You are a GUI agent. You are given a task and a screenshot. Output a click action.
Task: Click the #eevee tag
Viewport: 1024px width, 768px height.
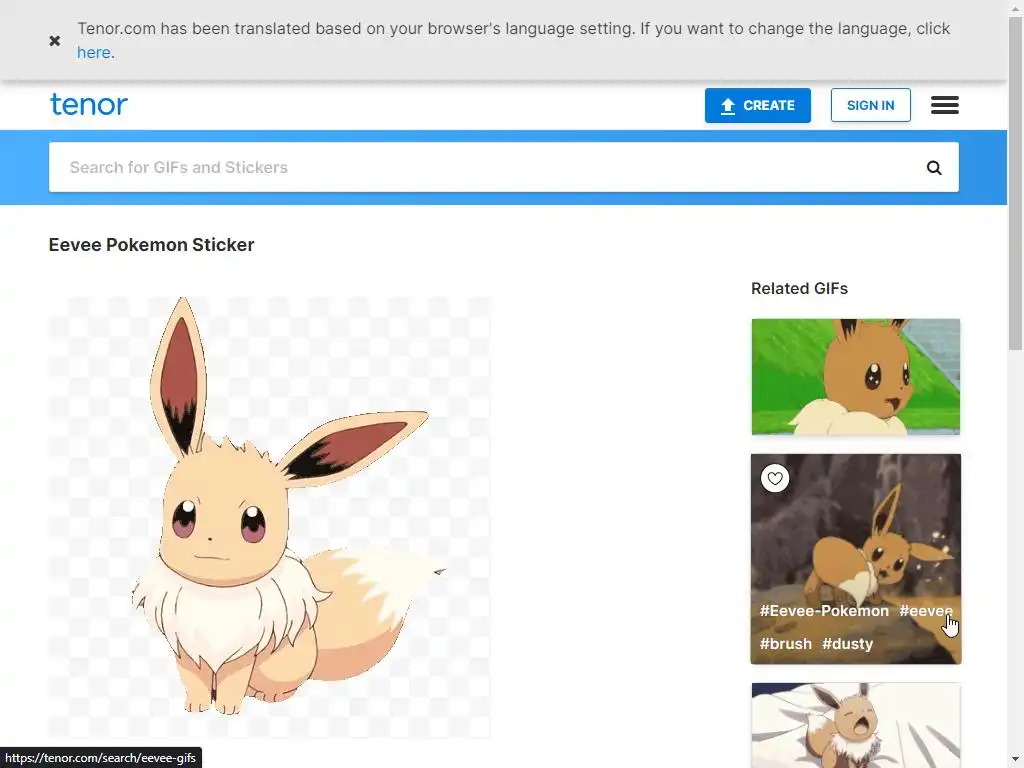tap(926, 611)
